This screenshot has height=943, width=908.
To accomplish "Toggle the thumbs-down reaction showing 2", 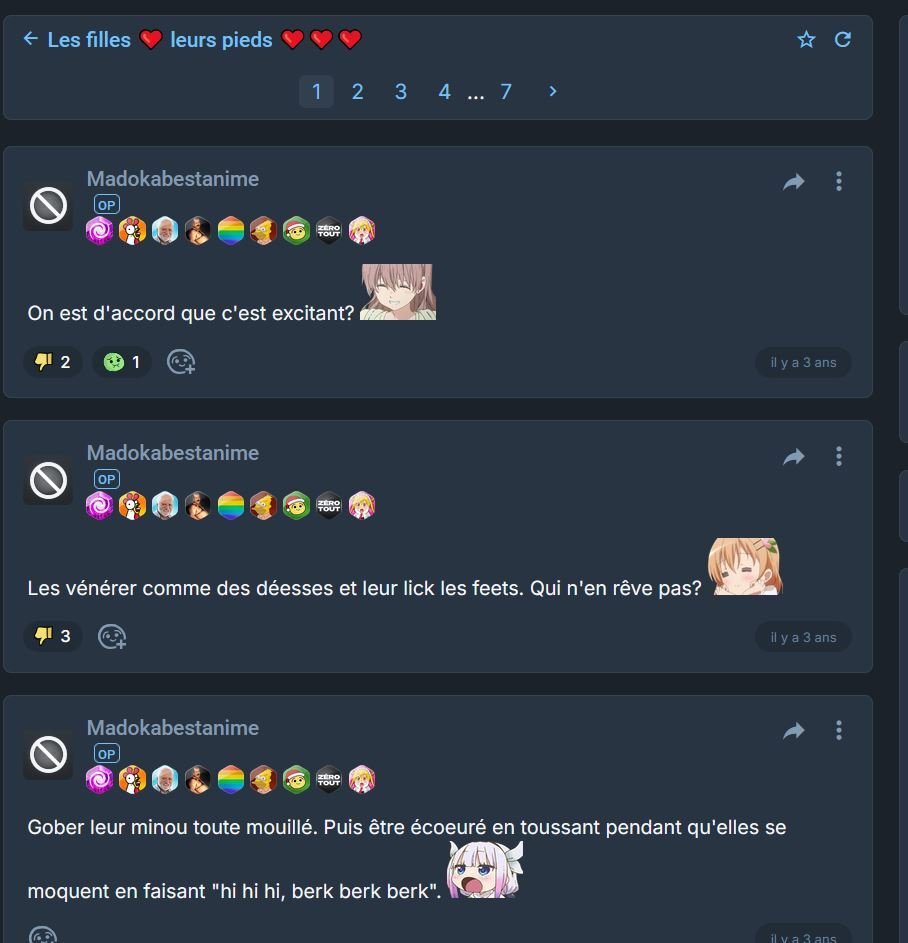I will tap(53, 362).
